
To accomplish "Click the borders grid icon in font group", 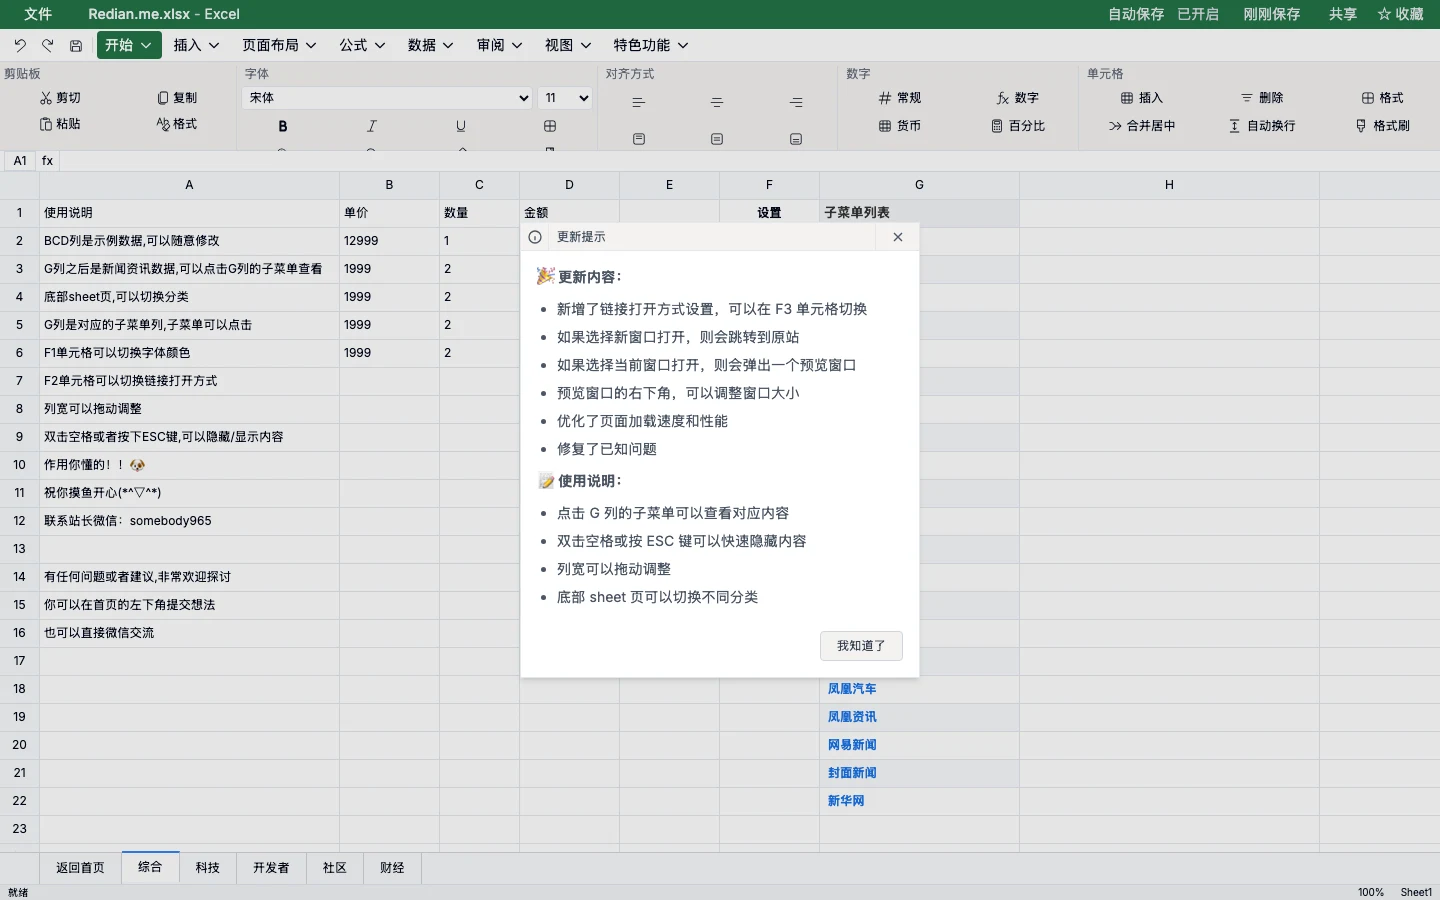I will (550, 126).
